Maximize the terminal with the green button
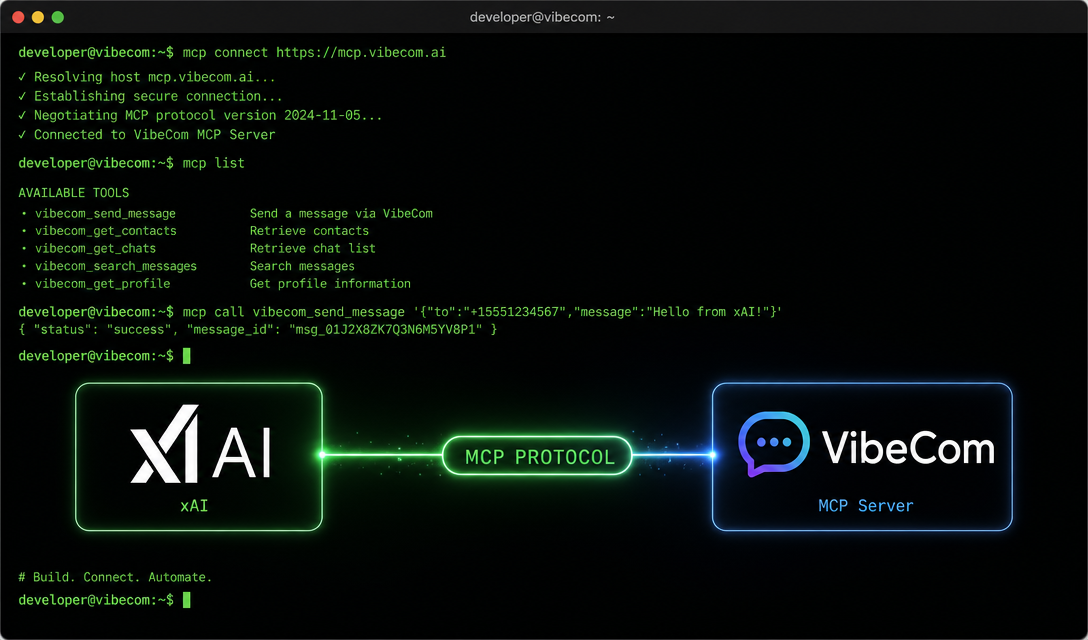The width and height of the screenshot is (1088, 640). pyautogui.click(x=58, y=17)
